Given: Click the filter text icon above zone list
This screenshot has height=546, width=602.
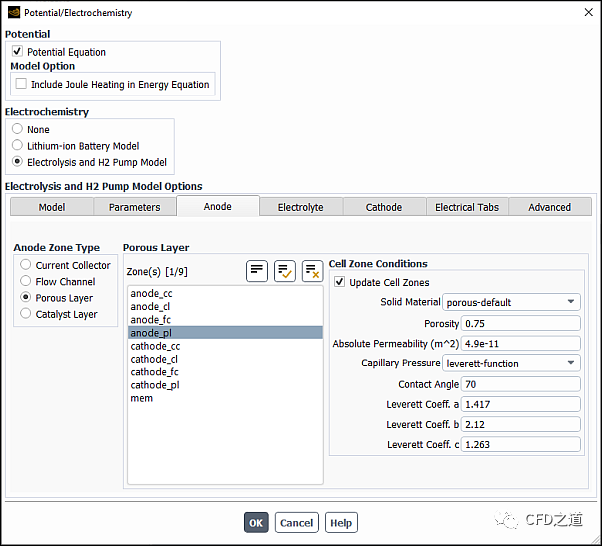Looking at the screenshot, I should [257, 270].
